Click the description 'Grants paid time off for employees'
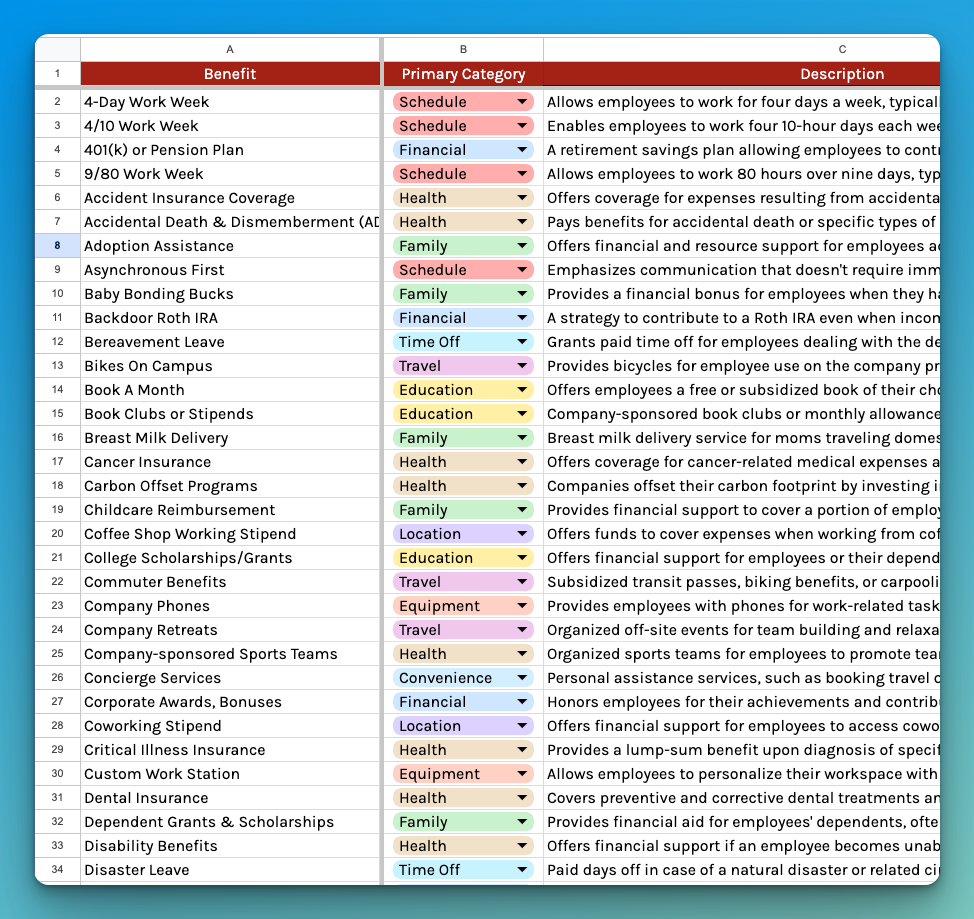974x919 pixels. (742, 342)
